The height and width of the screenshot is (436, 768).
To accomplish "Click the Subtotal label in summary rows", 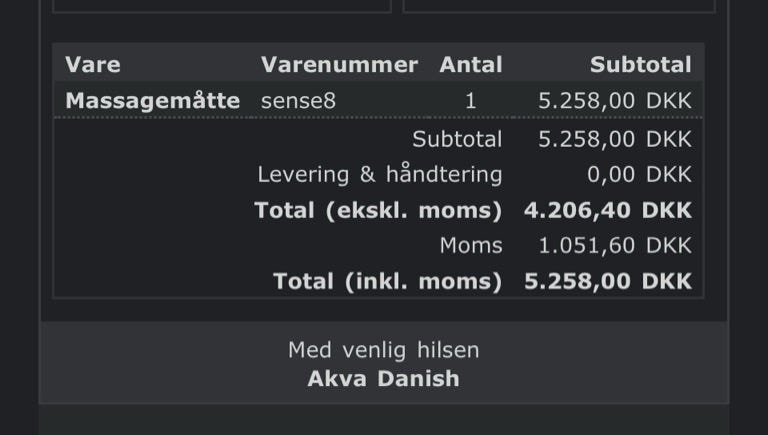I will (x=457, y=139).
